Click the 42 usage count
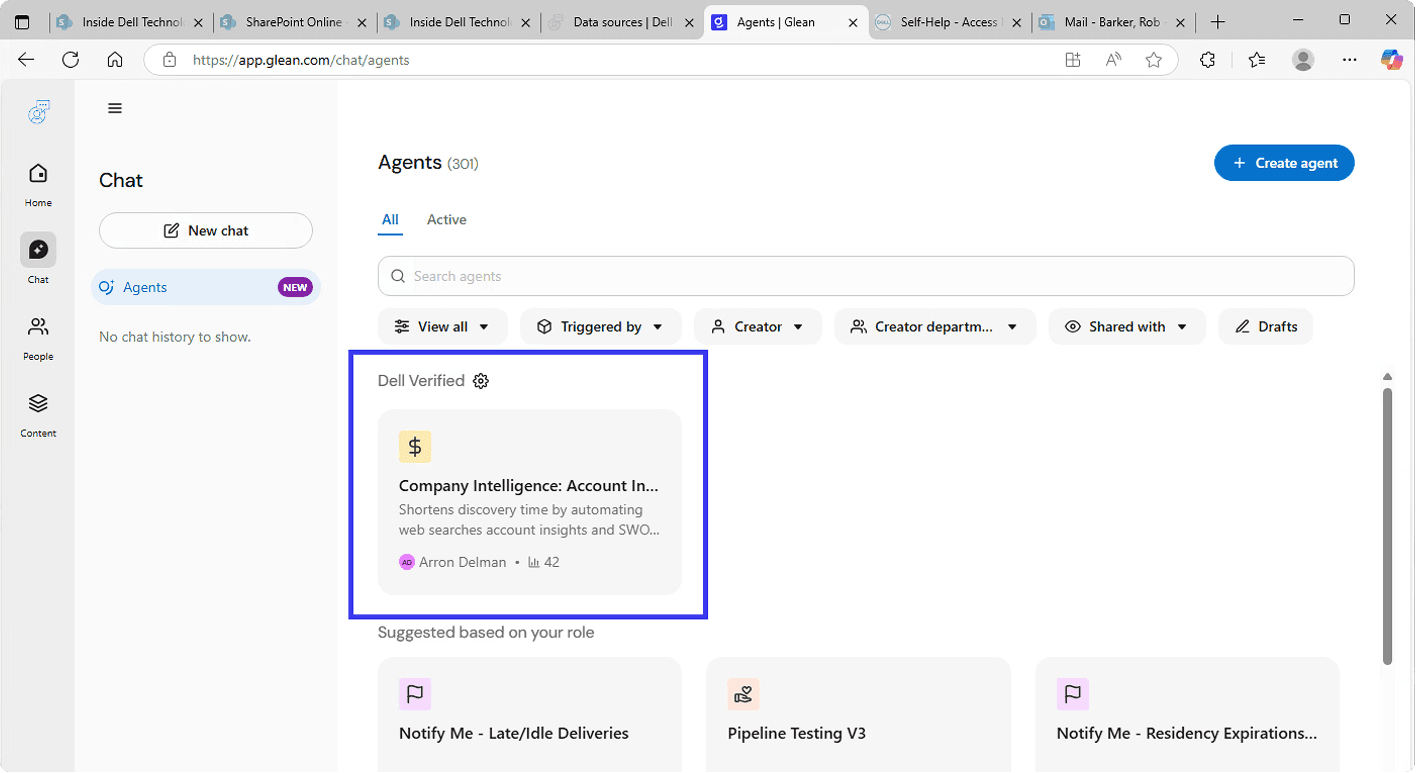Viewport: 1416px width, 773px height. (x=551, y=563)
